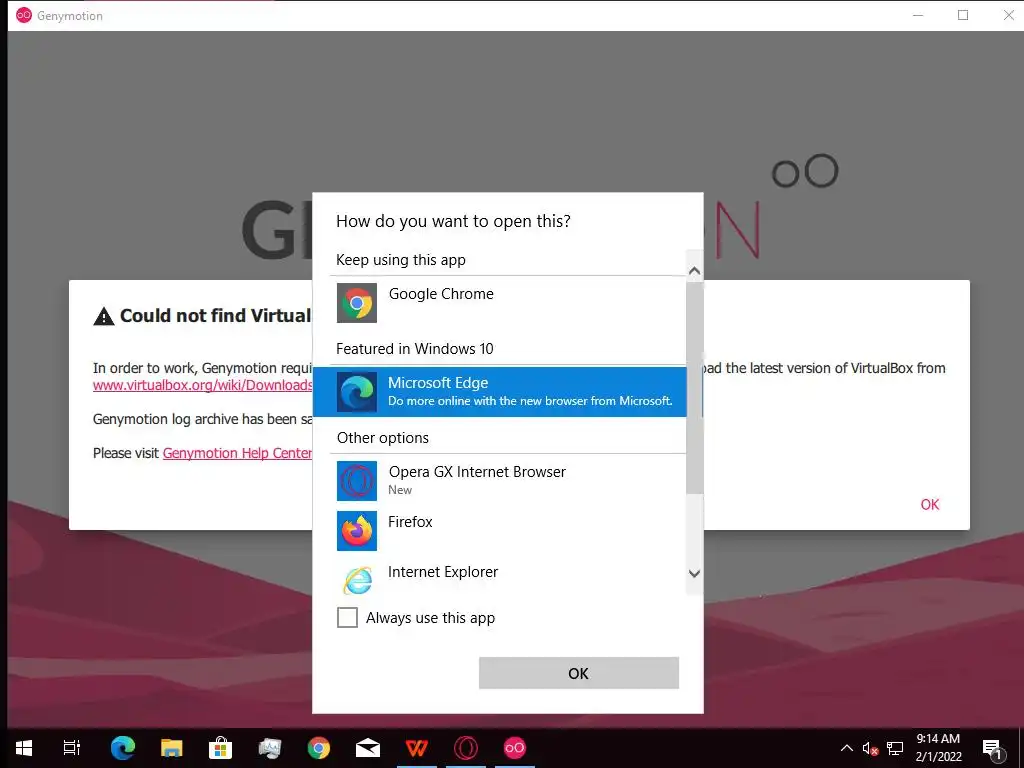Image resolution: width=1024 pixels, height=768 pixels.
Task: Select the Microsoft Edge label
Action: point(438,383)
